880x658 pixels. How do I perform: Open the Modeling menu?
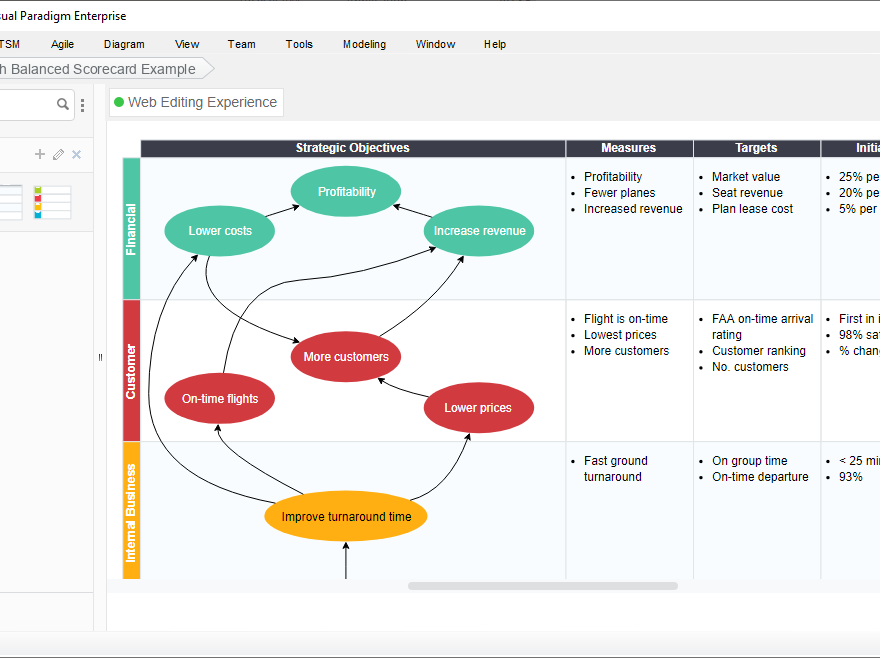pyautogui.click(x=364, y=44)
